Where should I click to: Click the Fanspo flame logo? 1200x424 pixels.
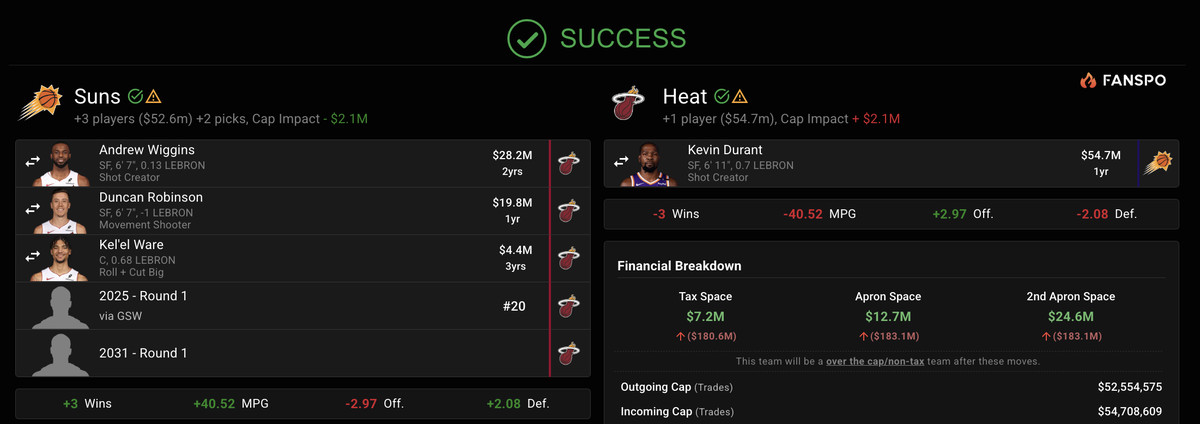[1088, 81]
